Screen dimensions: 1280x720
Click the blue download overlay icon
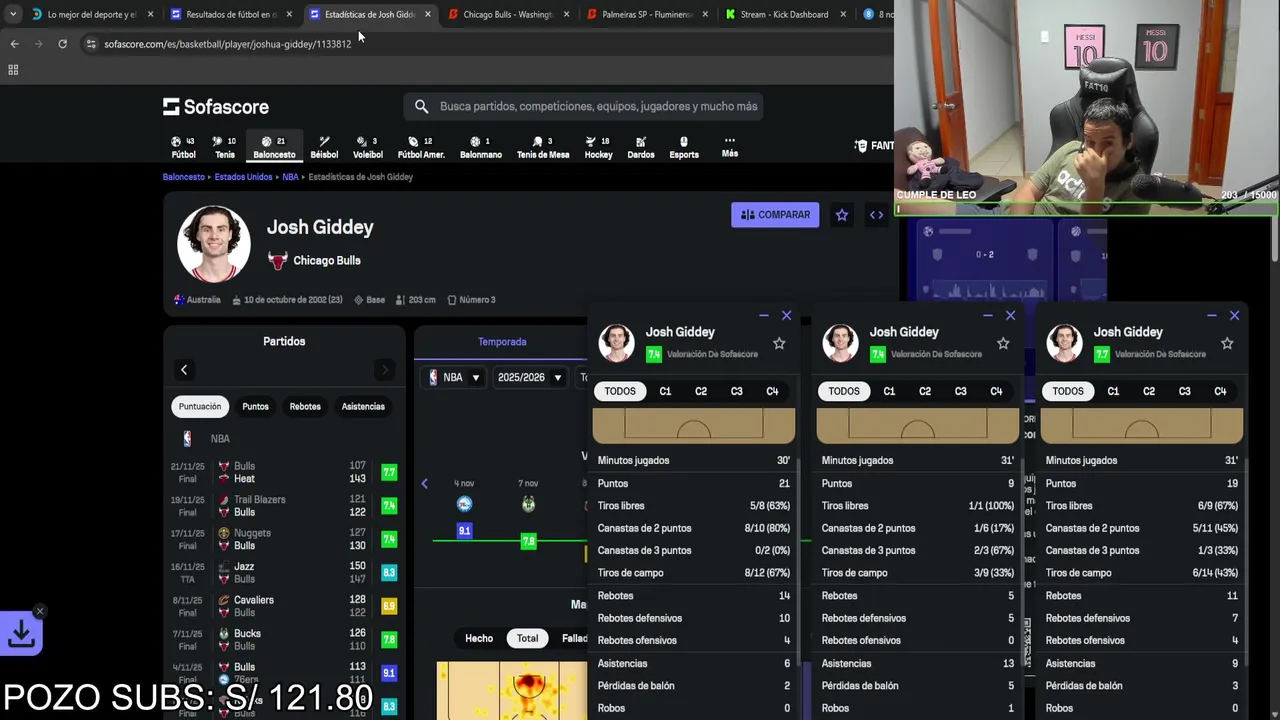(x=21, y=634)
